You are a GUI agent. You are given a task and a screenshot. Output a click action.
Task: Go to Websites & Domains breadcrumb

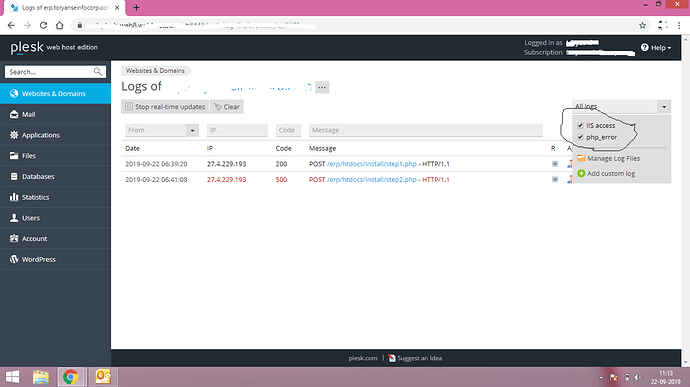click(x=155, y=70)
